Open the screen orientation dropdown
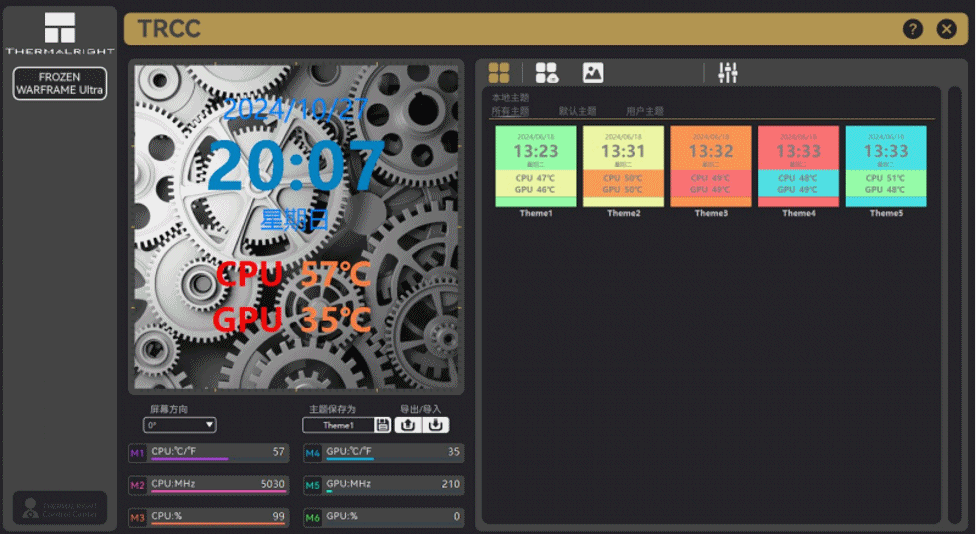The width and height of the screenshot is (976, 534). click(x=180, y=425)
